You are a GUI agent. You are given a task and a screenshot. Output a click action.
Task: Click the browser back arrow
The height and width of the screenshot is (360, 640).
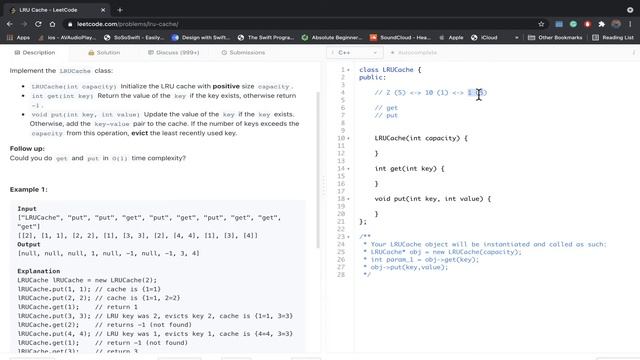point(9,24)
